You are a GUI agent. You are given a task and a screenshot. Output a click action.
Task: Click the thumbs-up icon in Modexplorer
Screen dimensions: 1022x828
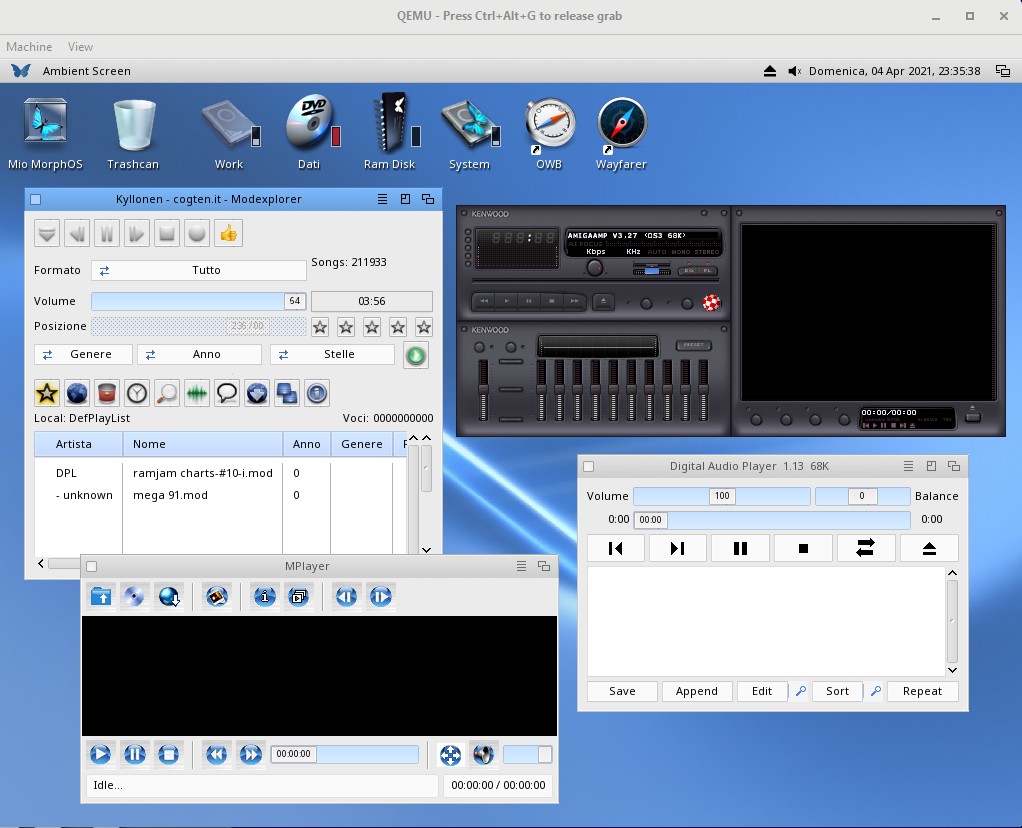pos(228,233)
